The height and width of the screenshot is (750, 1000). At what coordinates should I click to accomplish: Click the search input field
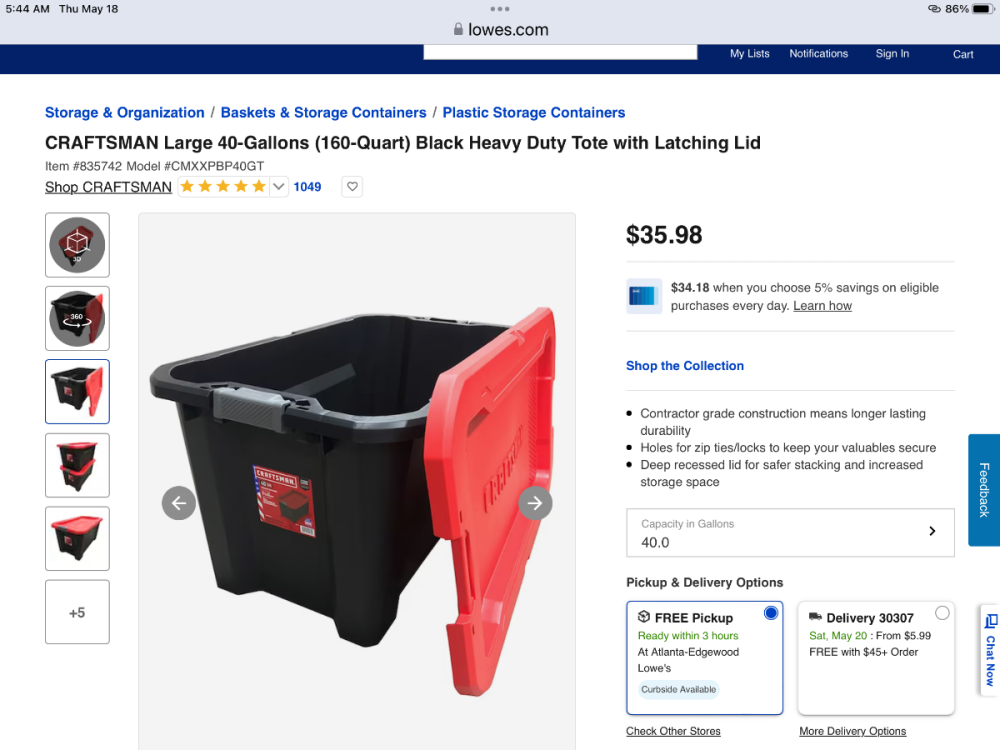click(560, 52)
